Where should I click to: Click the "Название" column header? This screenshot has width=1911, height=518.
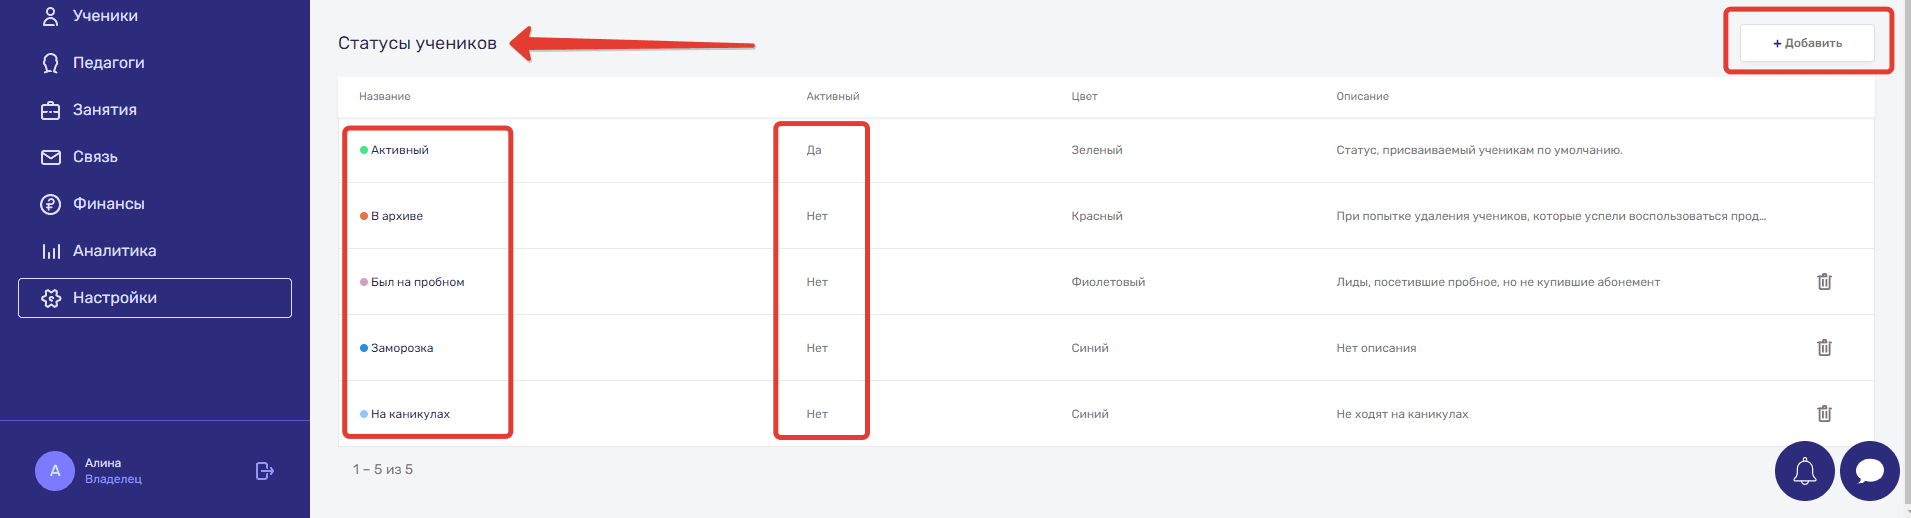click(x=385, y=97)
